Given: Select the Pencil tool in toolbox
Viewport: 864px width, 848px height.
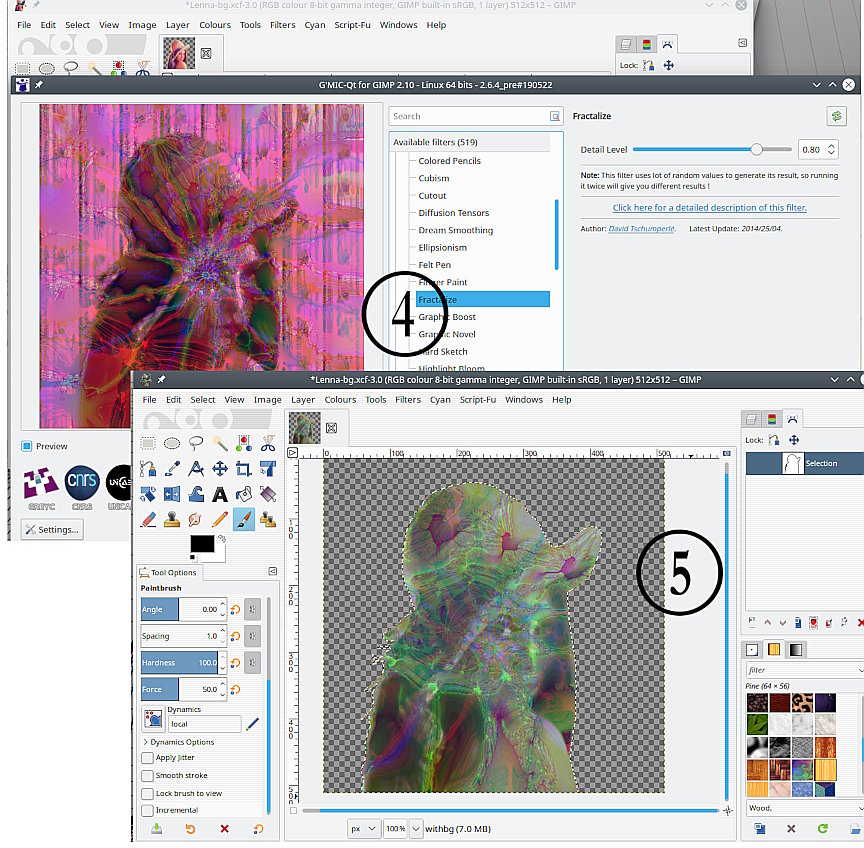Looking at the screenshot, I should 220,520.
